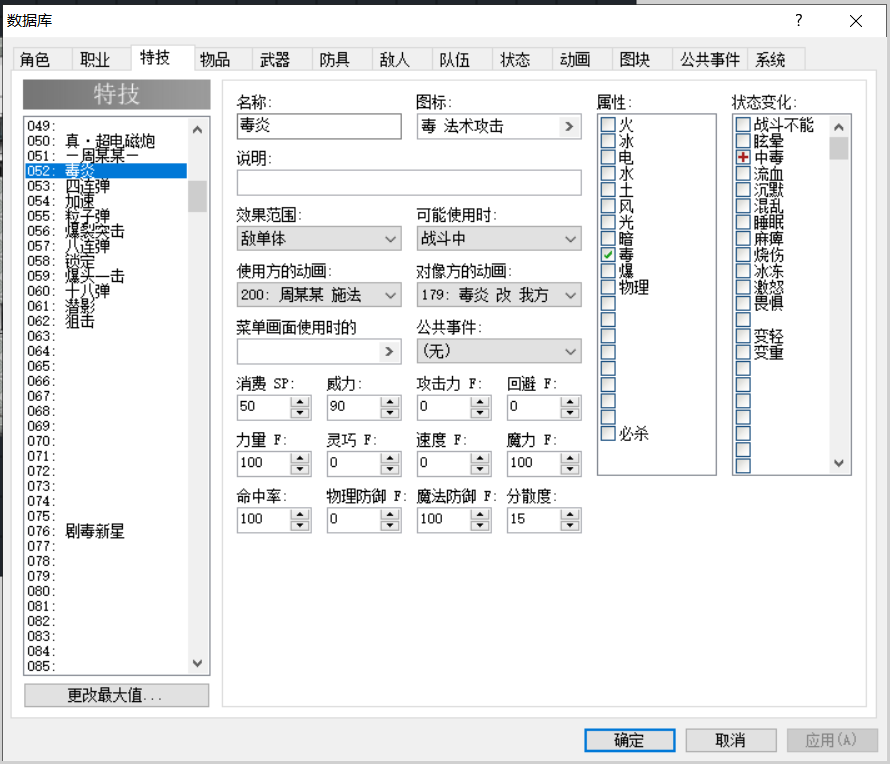Select skill 059 爆头一击 in list
Image resolution: width=890 pixels, height=764 pixels.
coord(106,276)
